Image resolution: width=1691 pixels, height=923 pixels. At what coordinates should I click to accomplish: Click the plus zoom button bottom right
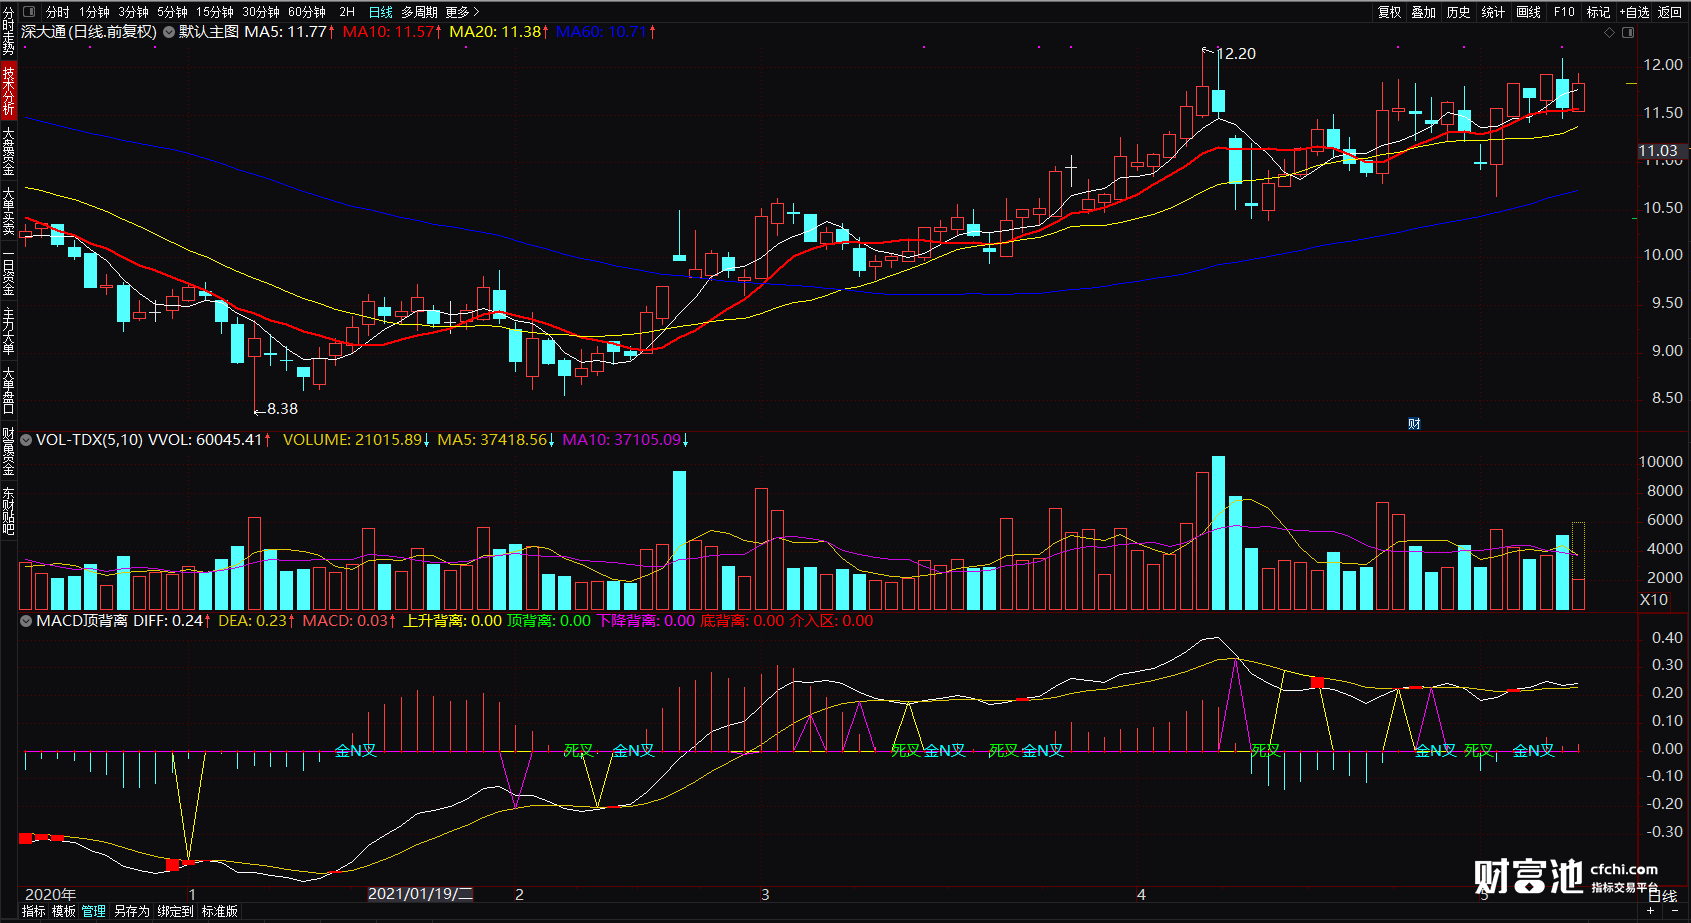[1651, 911]
